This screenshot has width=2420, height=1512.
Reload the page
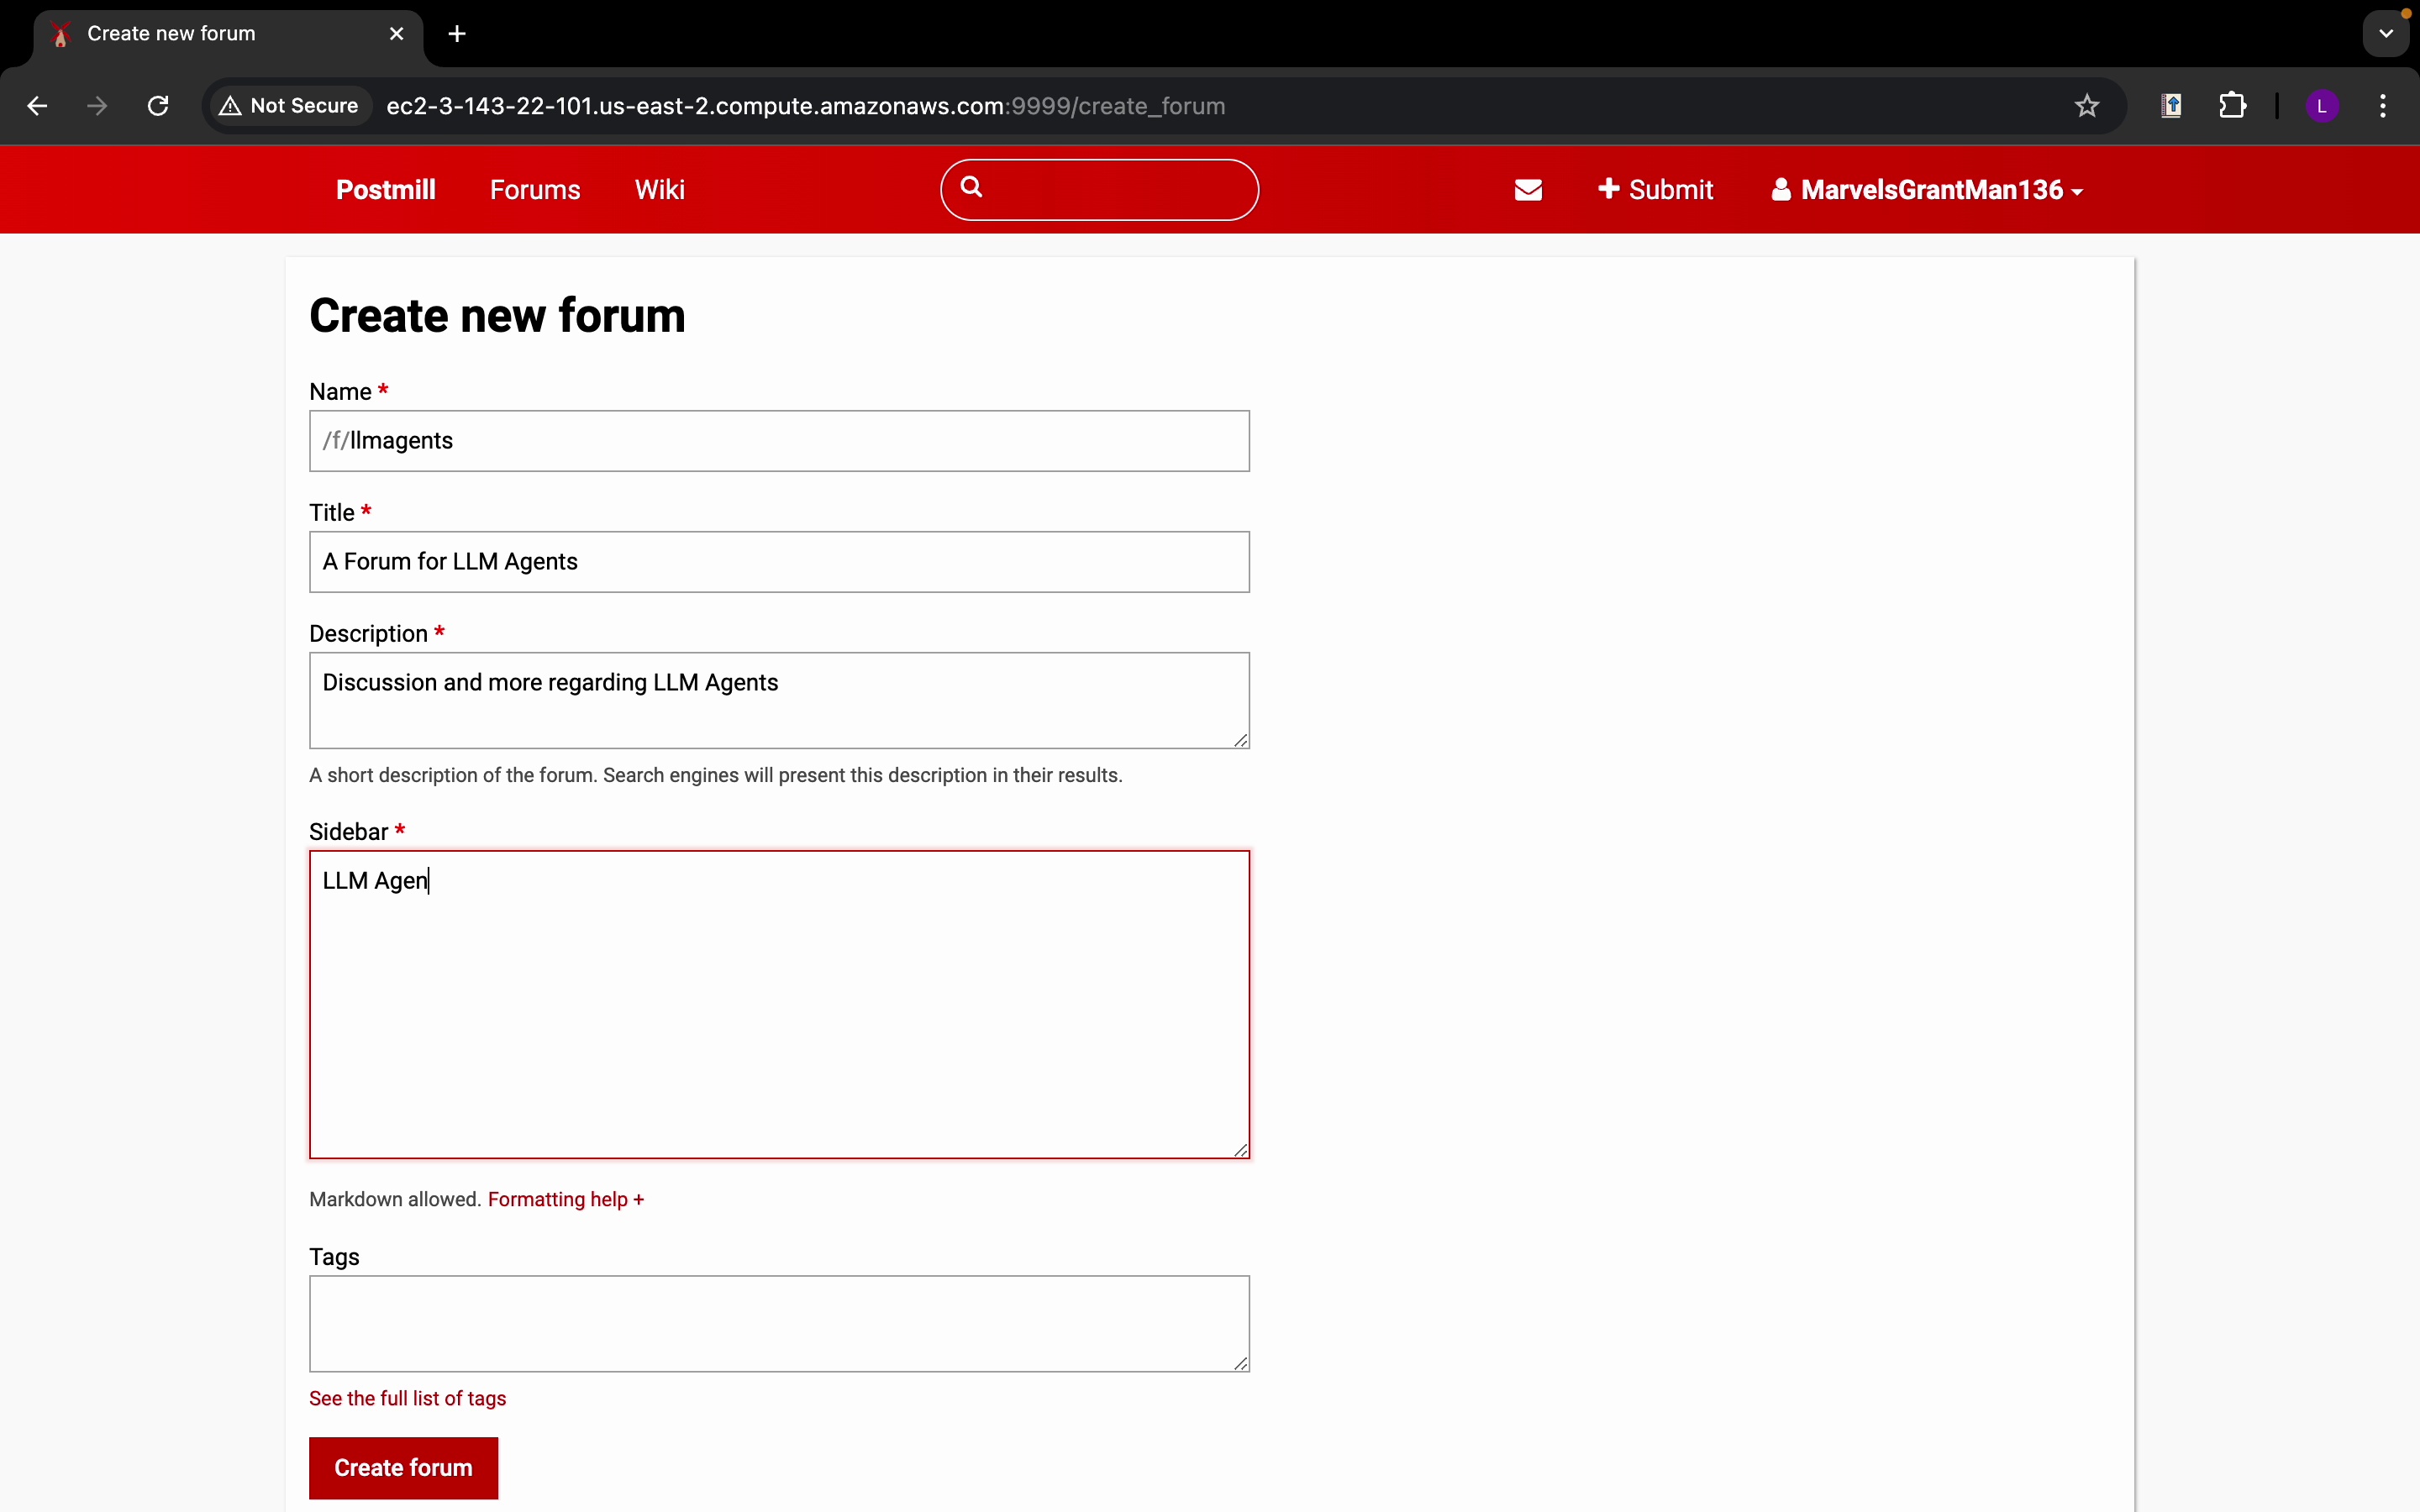[158, 106]
